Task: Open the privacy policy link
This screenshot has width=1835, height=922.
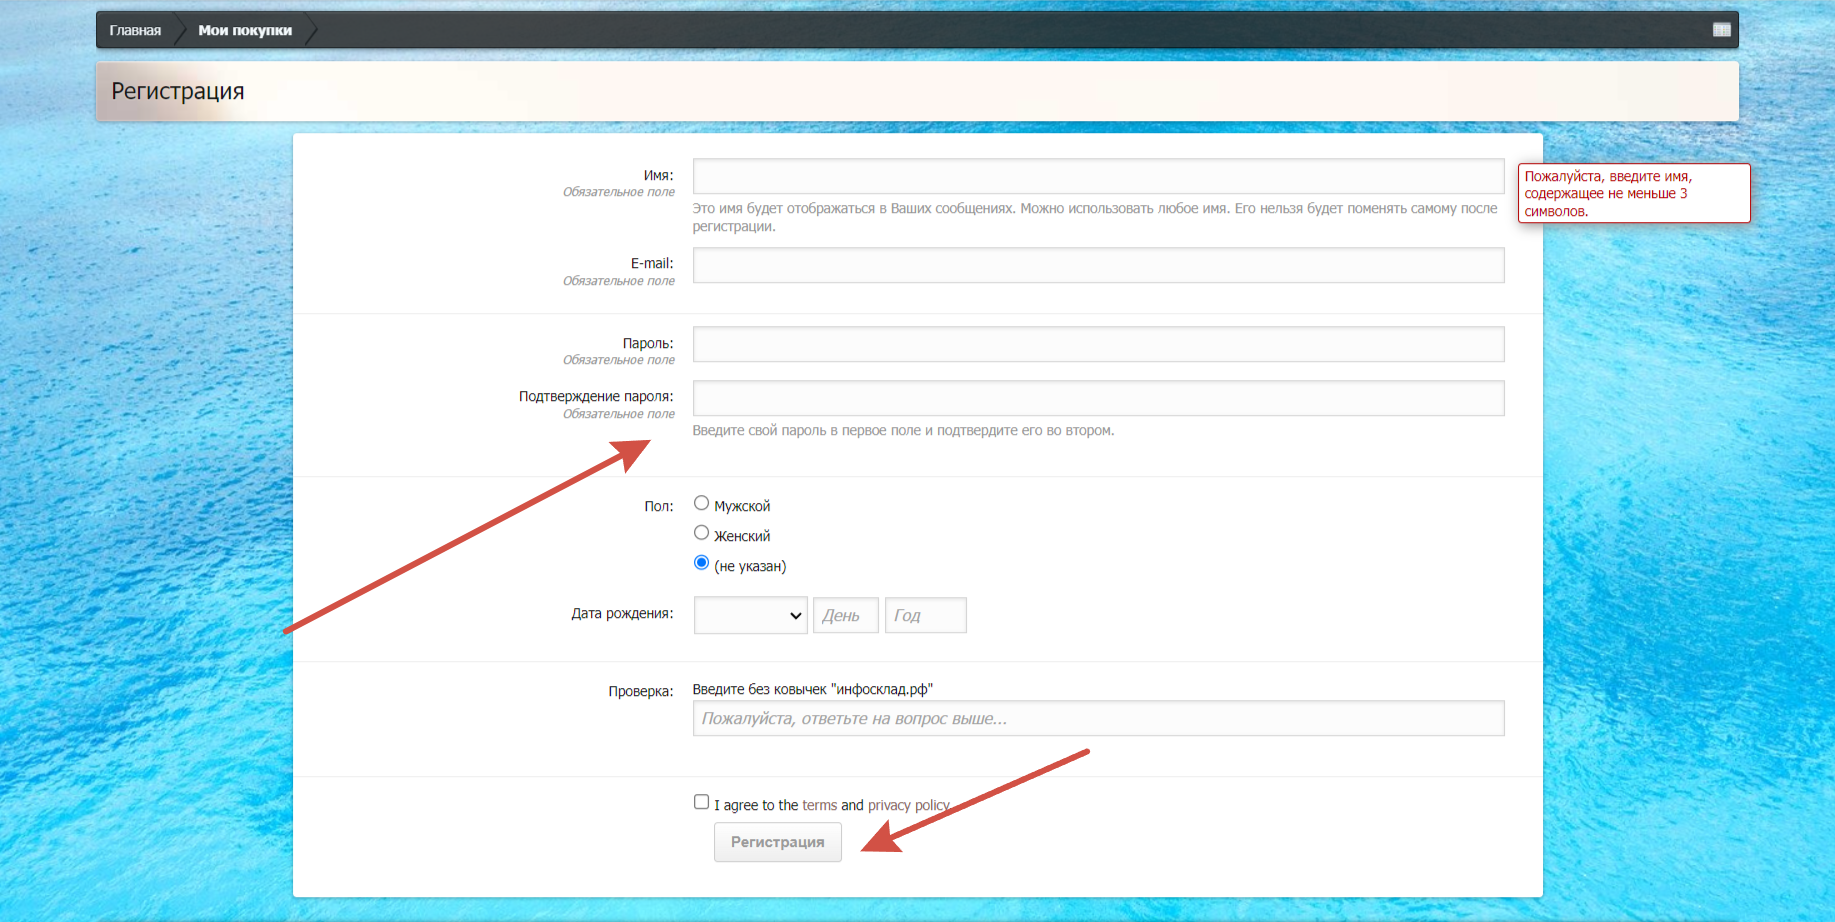Action: 908,805
